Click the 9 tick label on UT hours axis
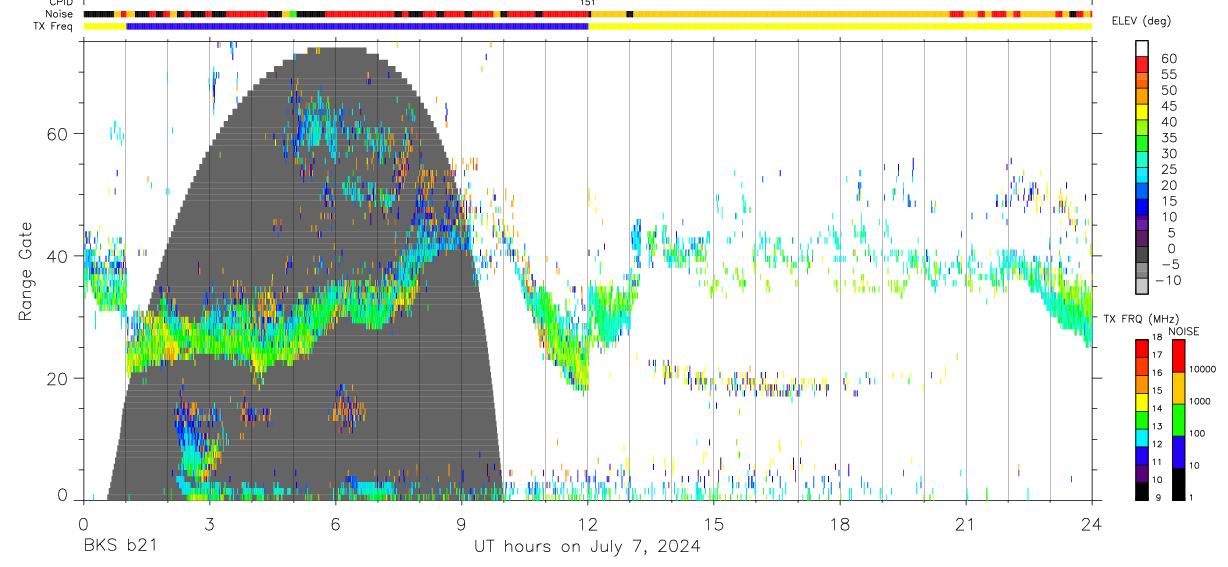This screenshot has height=567, width=1228. tap(462, 524)
